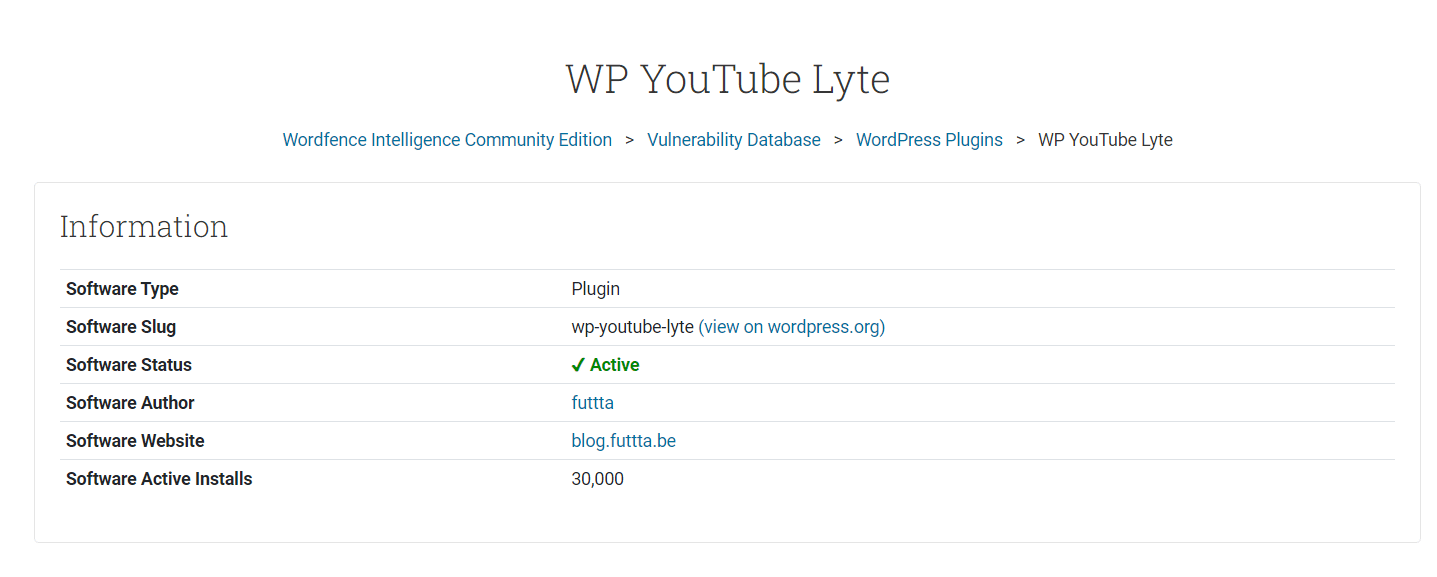Select the 30,000 active installs value
The width and height of the screenshot is (1437, 577).
[595, 478]
